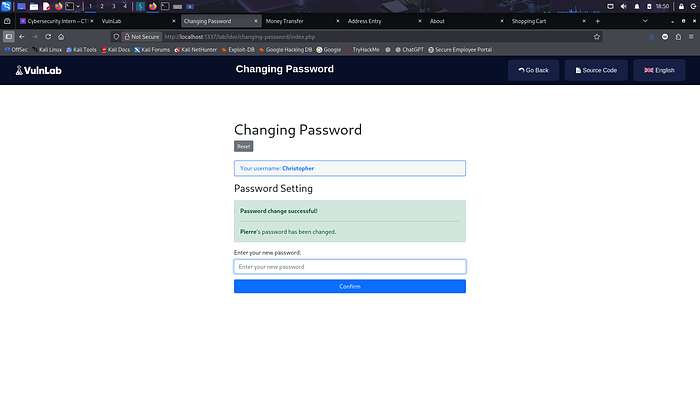Launch Firefox from the panel launcher
The height and width of the screenshot is (394, 700).
point(58,6)
